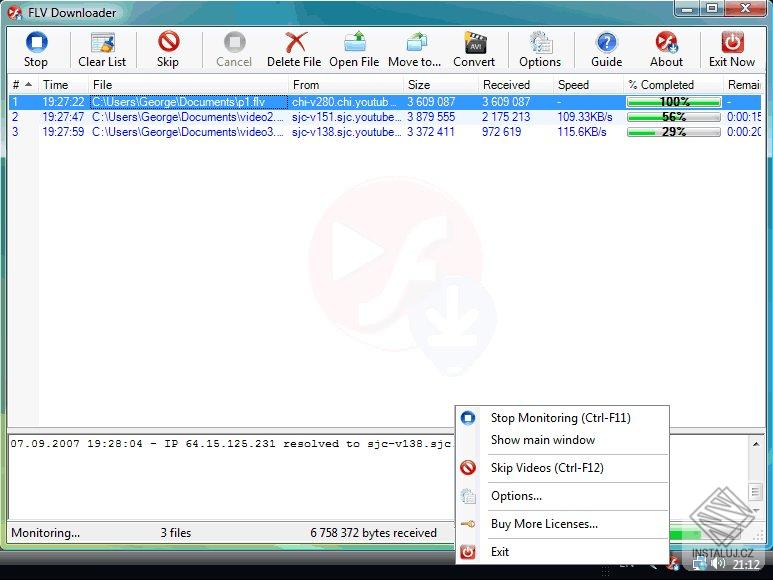The height and width of the screenshot is (580, 773).
Task: Click the 29% progress bar of video3
Action: [x=674, y=132]
